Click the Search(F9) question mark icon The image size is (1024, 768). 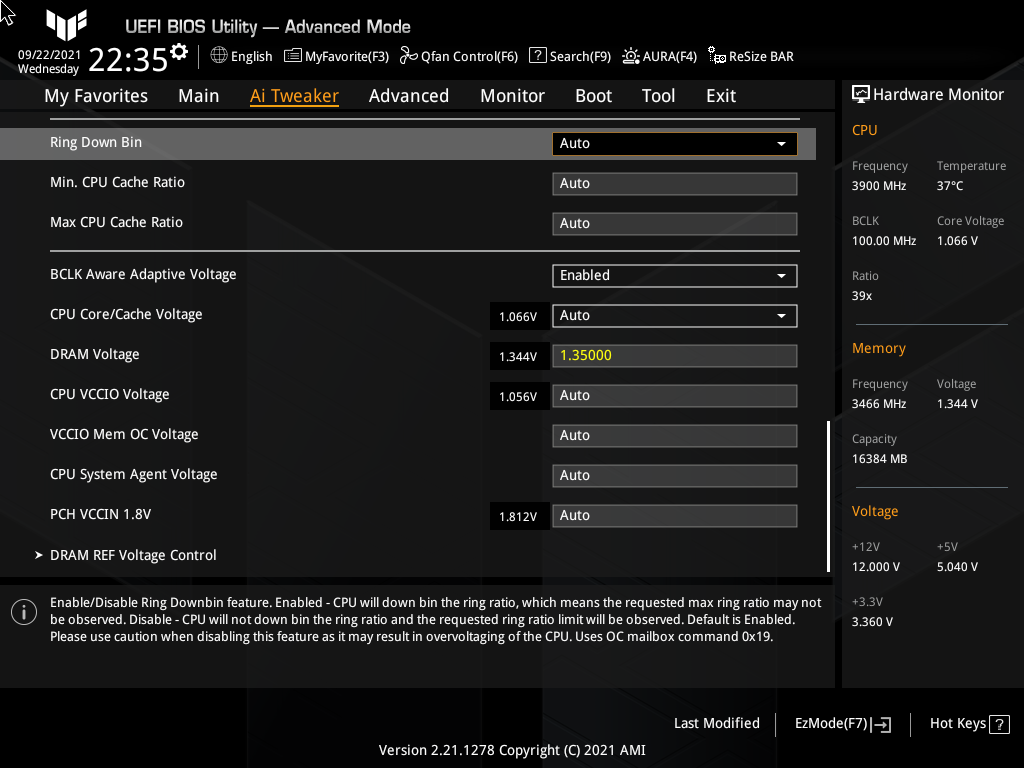[537, 56]
